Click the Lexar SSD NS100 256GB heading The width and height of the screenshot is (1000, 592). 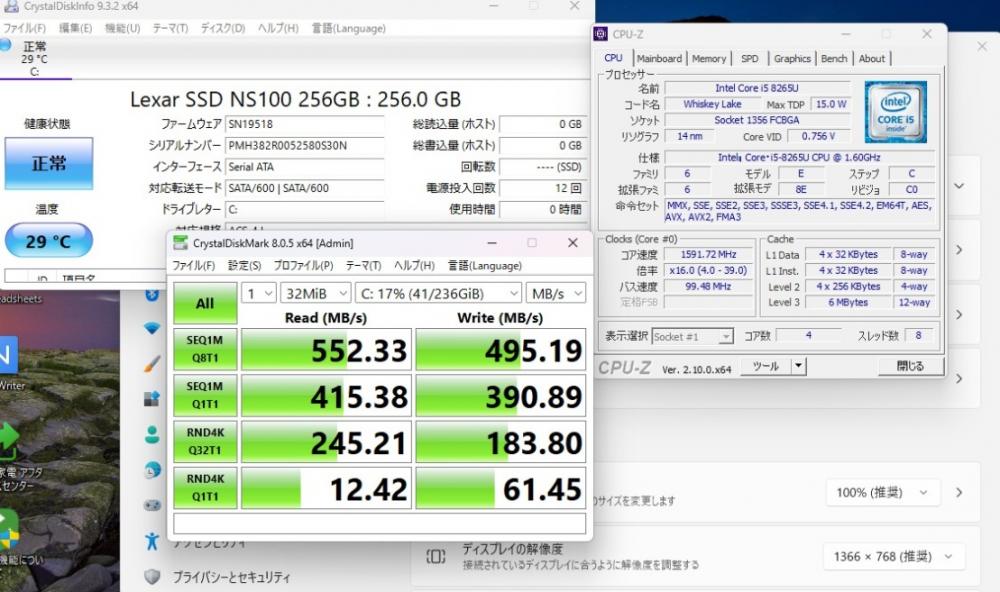[295, 100]
